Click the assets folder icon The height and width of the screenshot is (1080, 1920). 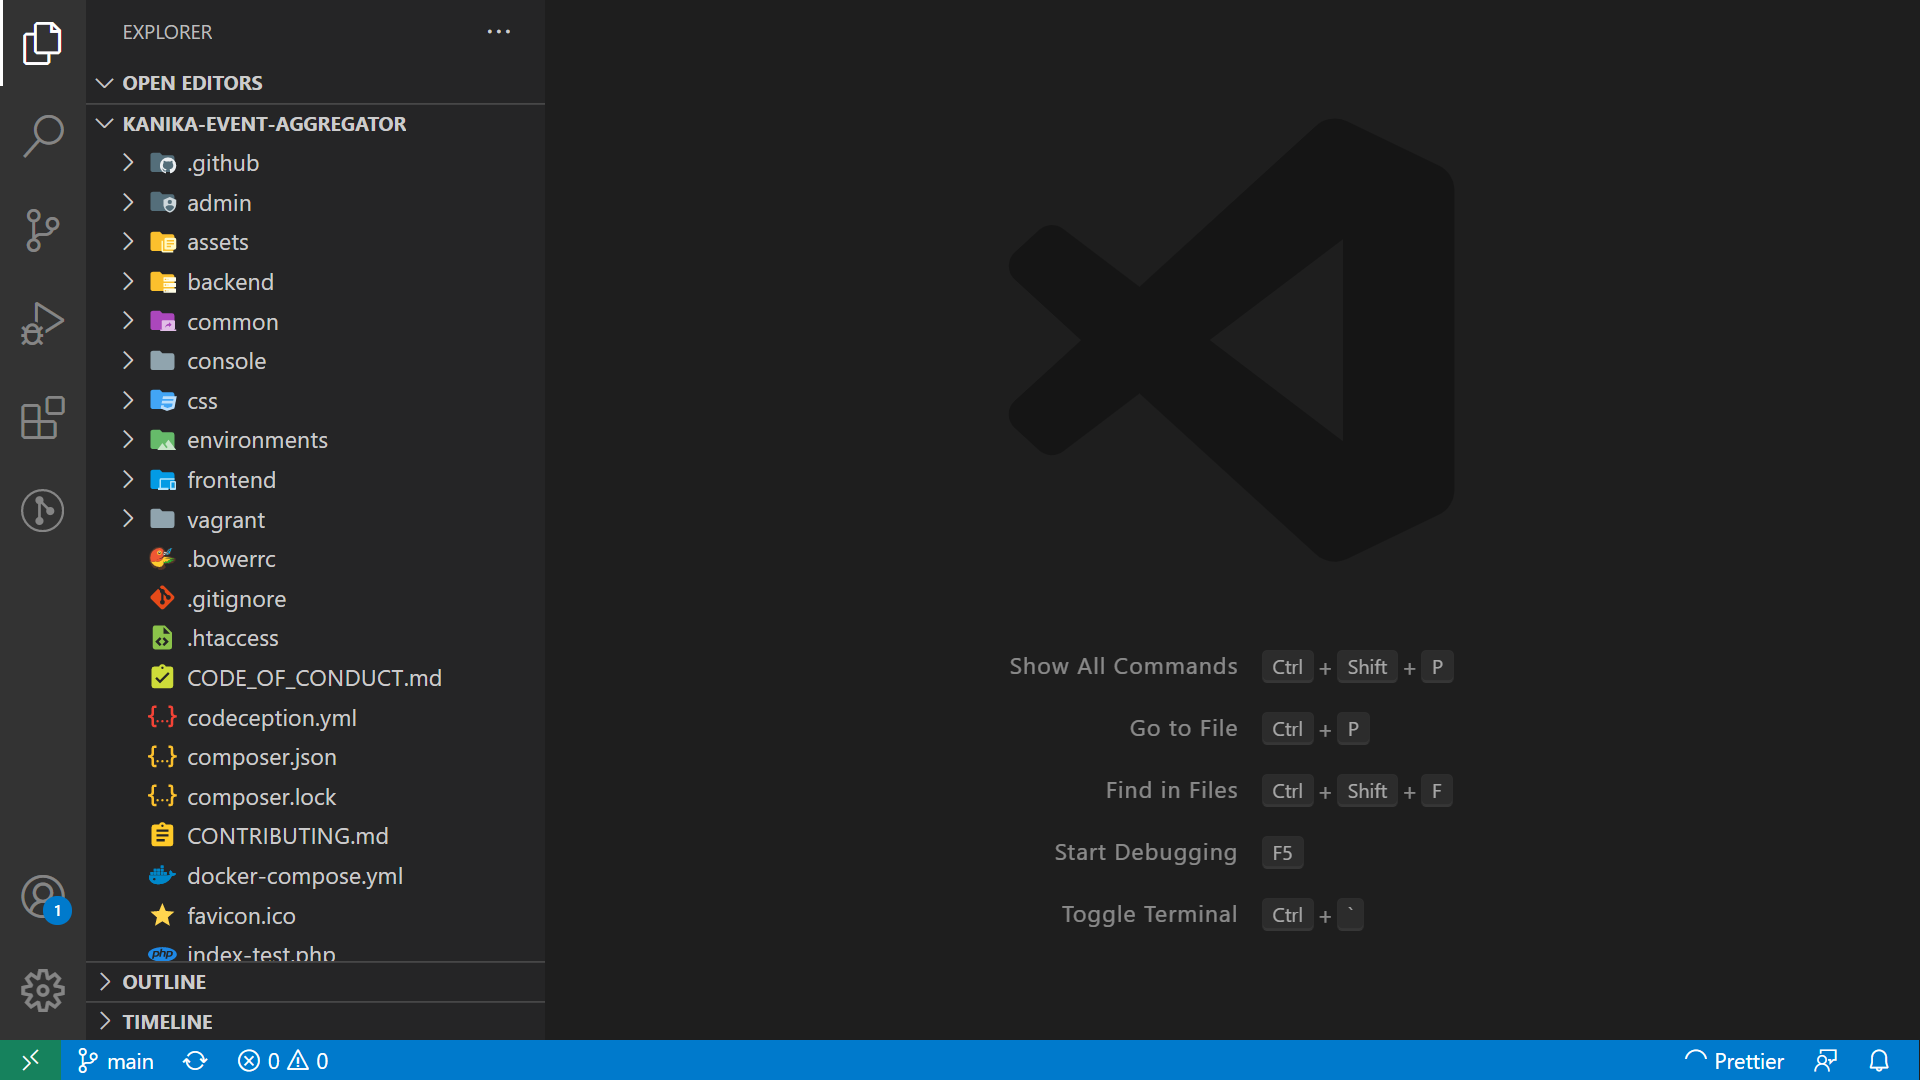click(x=163, y=242)
